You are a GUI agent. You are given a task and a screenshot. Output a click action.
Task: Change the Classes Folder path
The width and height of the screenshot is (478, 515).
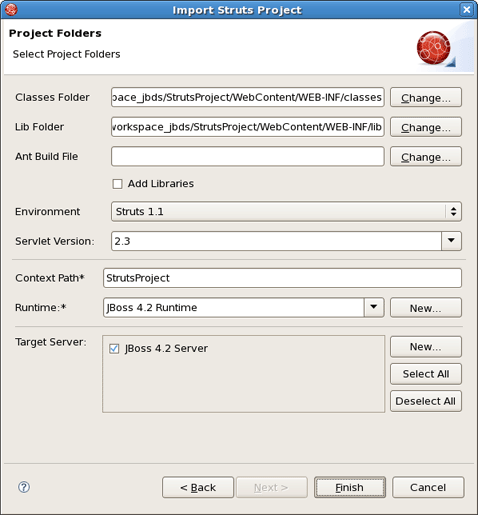[426, 97]
